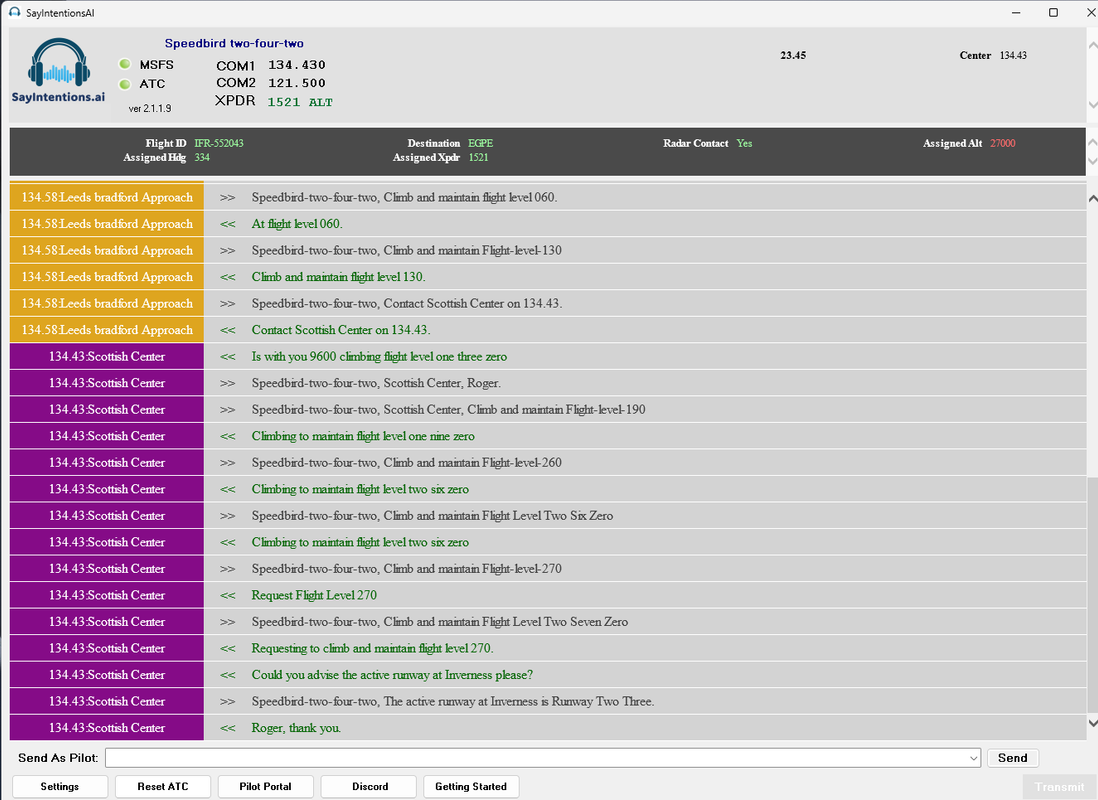
Task: Click the message log scrollbar up arrow
Action: (1092, 199)
